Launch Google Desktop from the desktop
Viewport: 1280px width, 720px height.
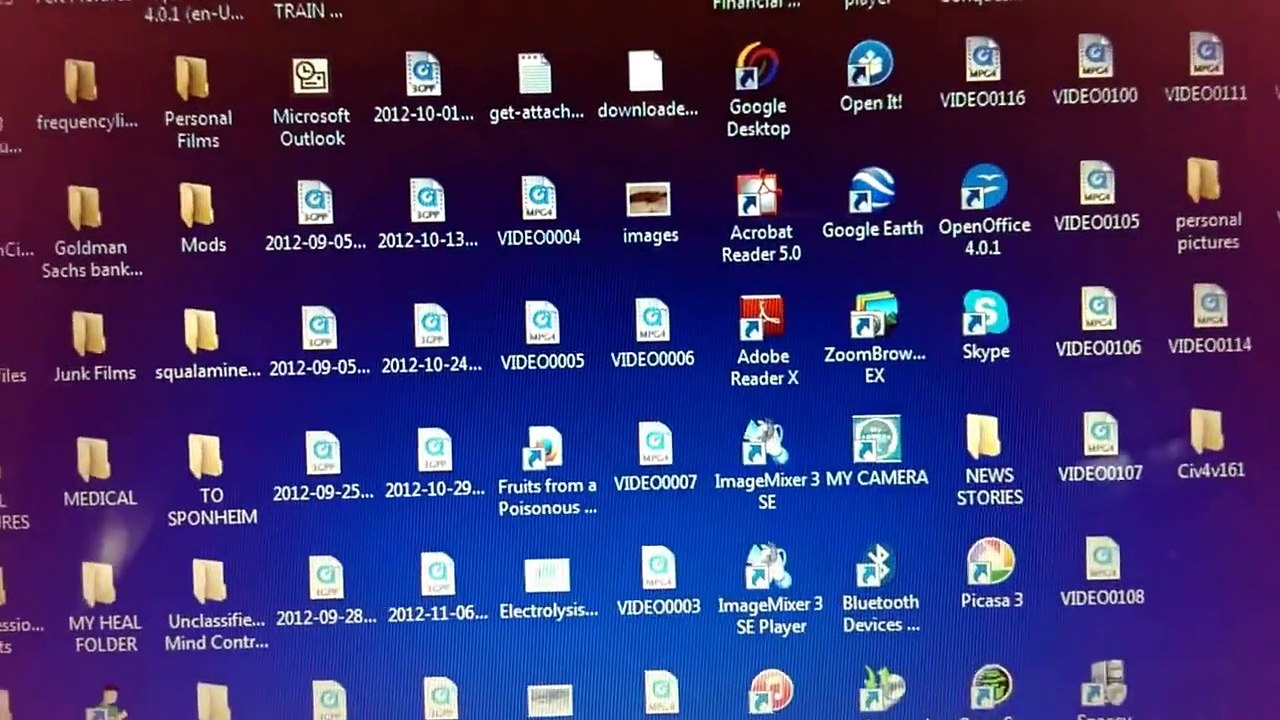(756, 67)
